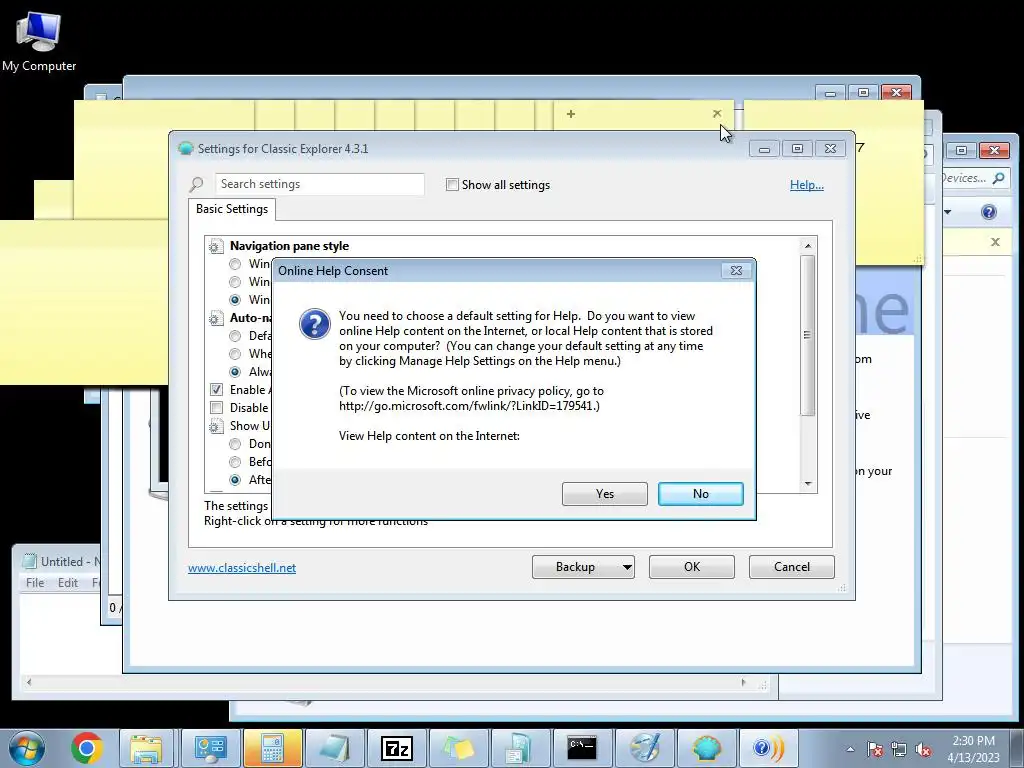The image size is (1024, 768).
Task: Click Yes to view online Help content
Action: (x=605, y=494)
